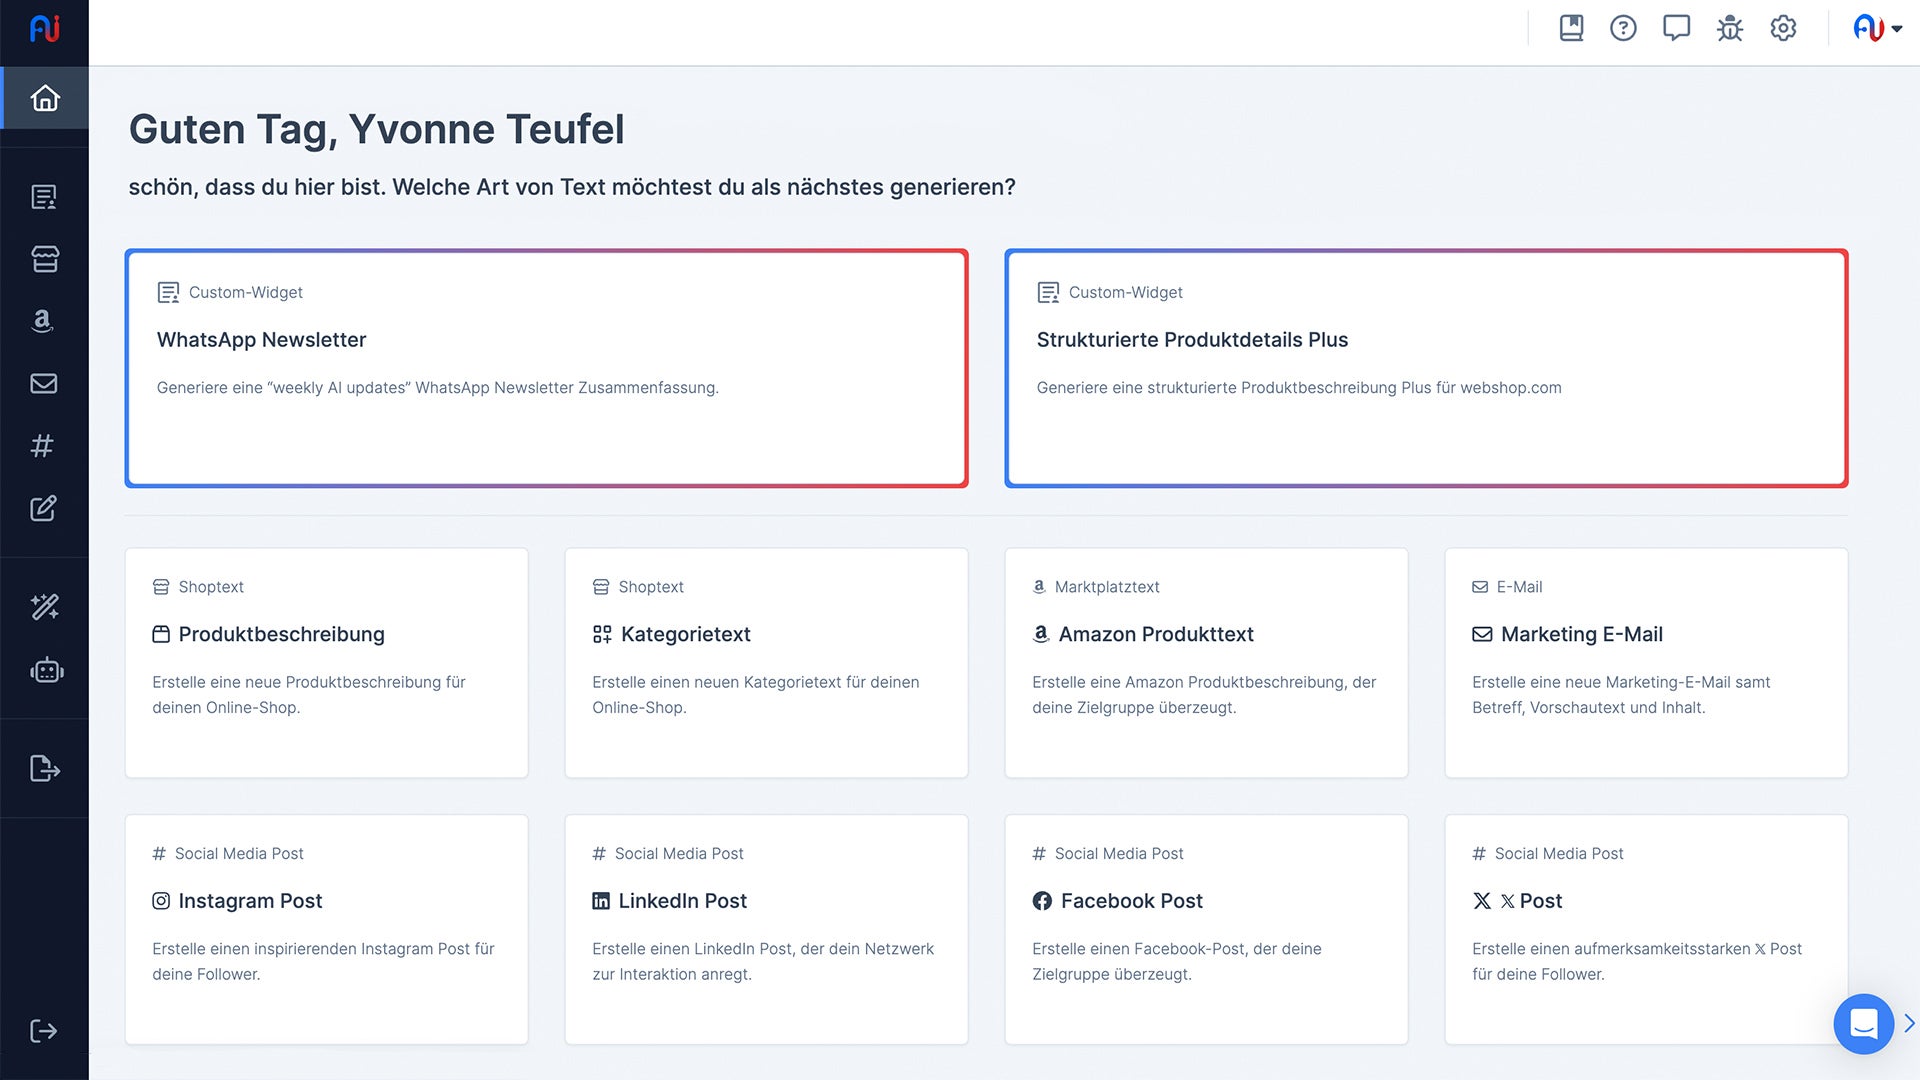Image resolution: width=1920 pixels, height=1080 pixels.
Task: Choose the Instagram Post card
Action: click(x=326, y=929)
